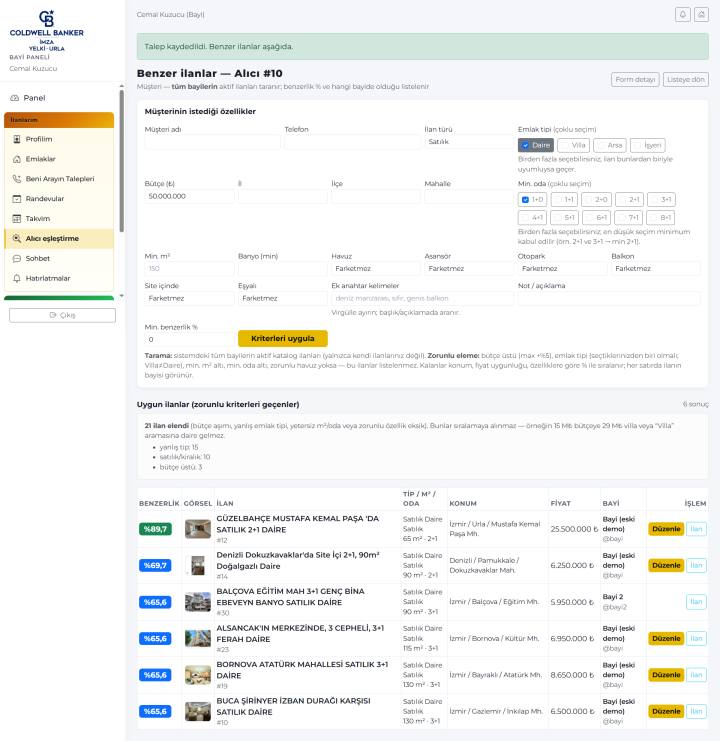Click Düzenle for Buca Şirinyer listing
This screenshot has width=720, height=741.
click(x=666, y=711)
